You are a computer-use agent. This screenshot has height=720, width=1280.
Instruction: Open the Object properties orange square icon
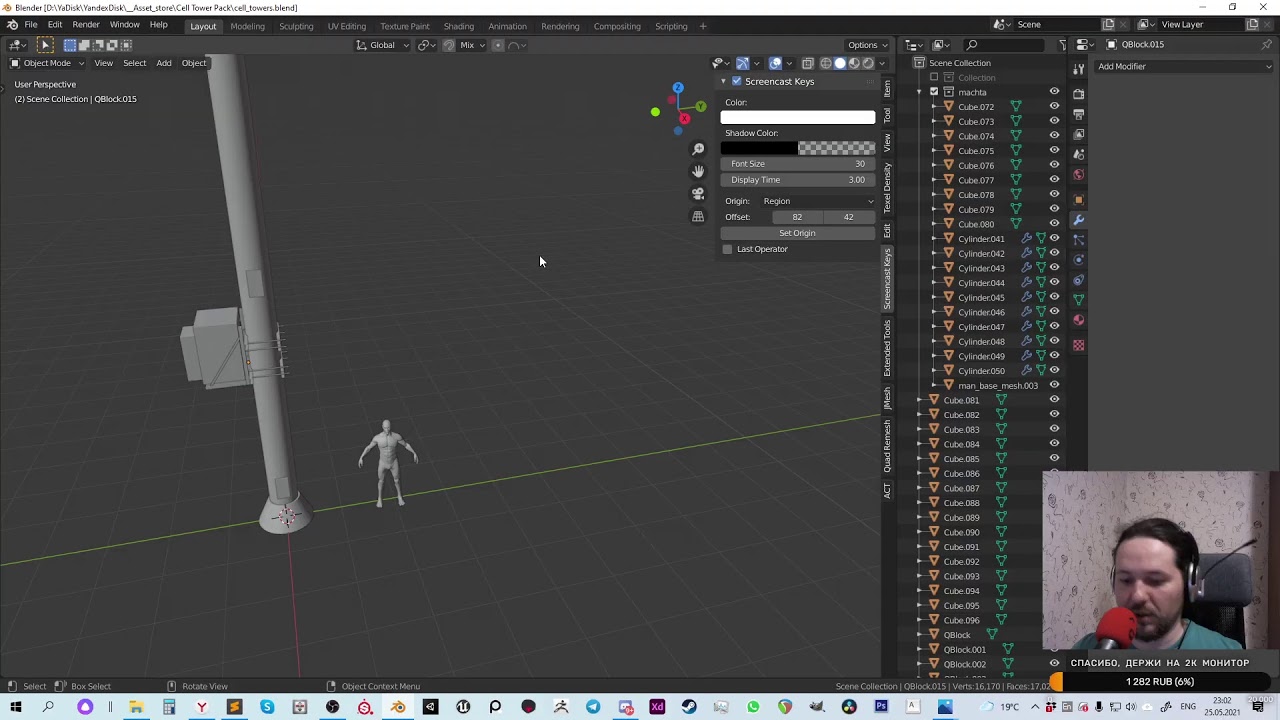coord(1079,199)
